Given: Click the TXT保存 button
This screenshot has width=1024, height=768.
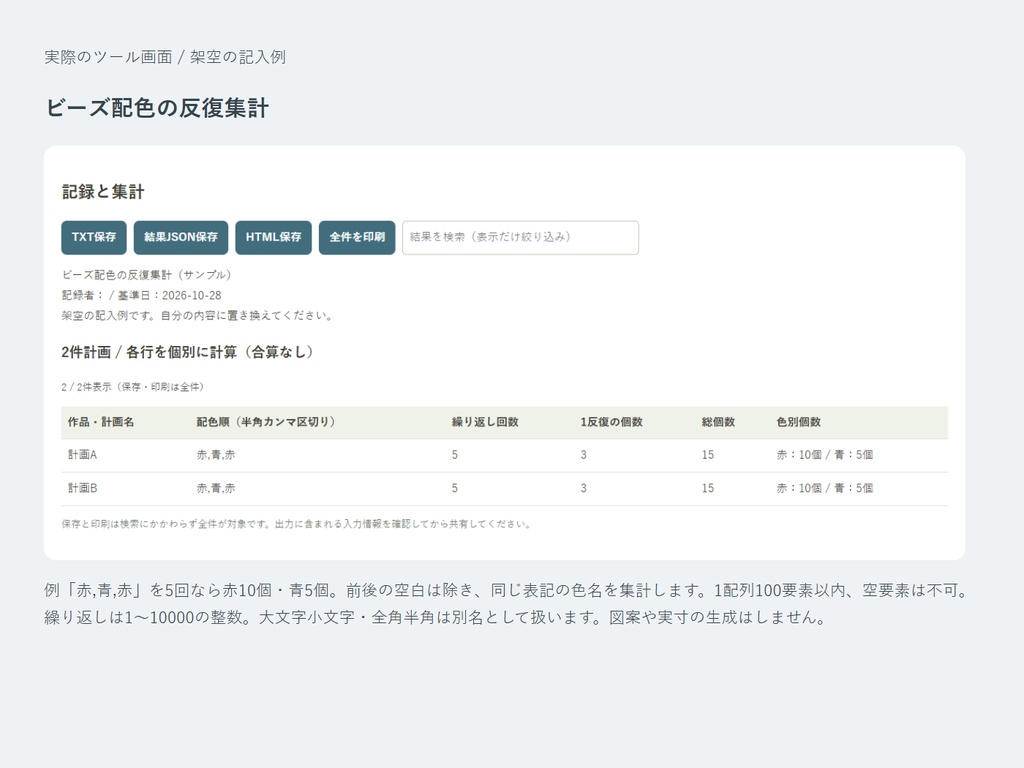Looking at the screenshot, I should tap(94, 237).
